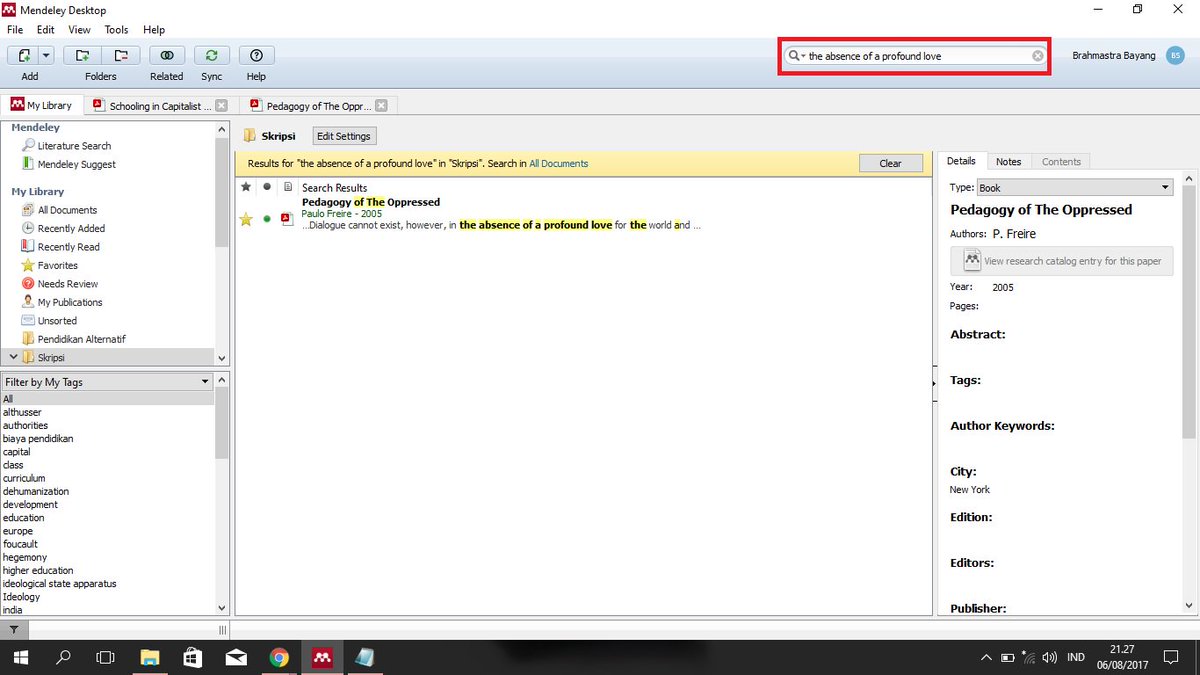Viewport: 1200px width, 675px height.
Task: Select Literature Search in sidebar
Action: coord(74,146)
